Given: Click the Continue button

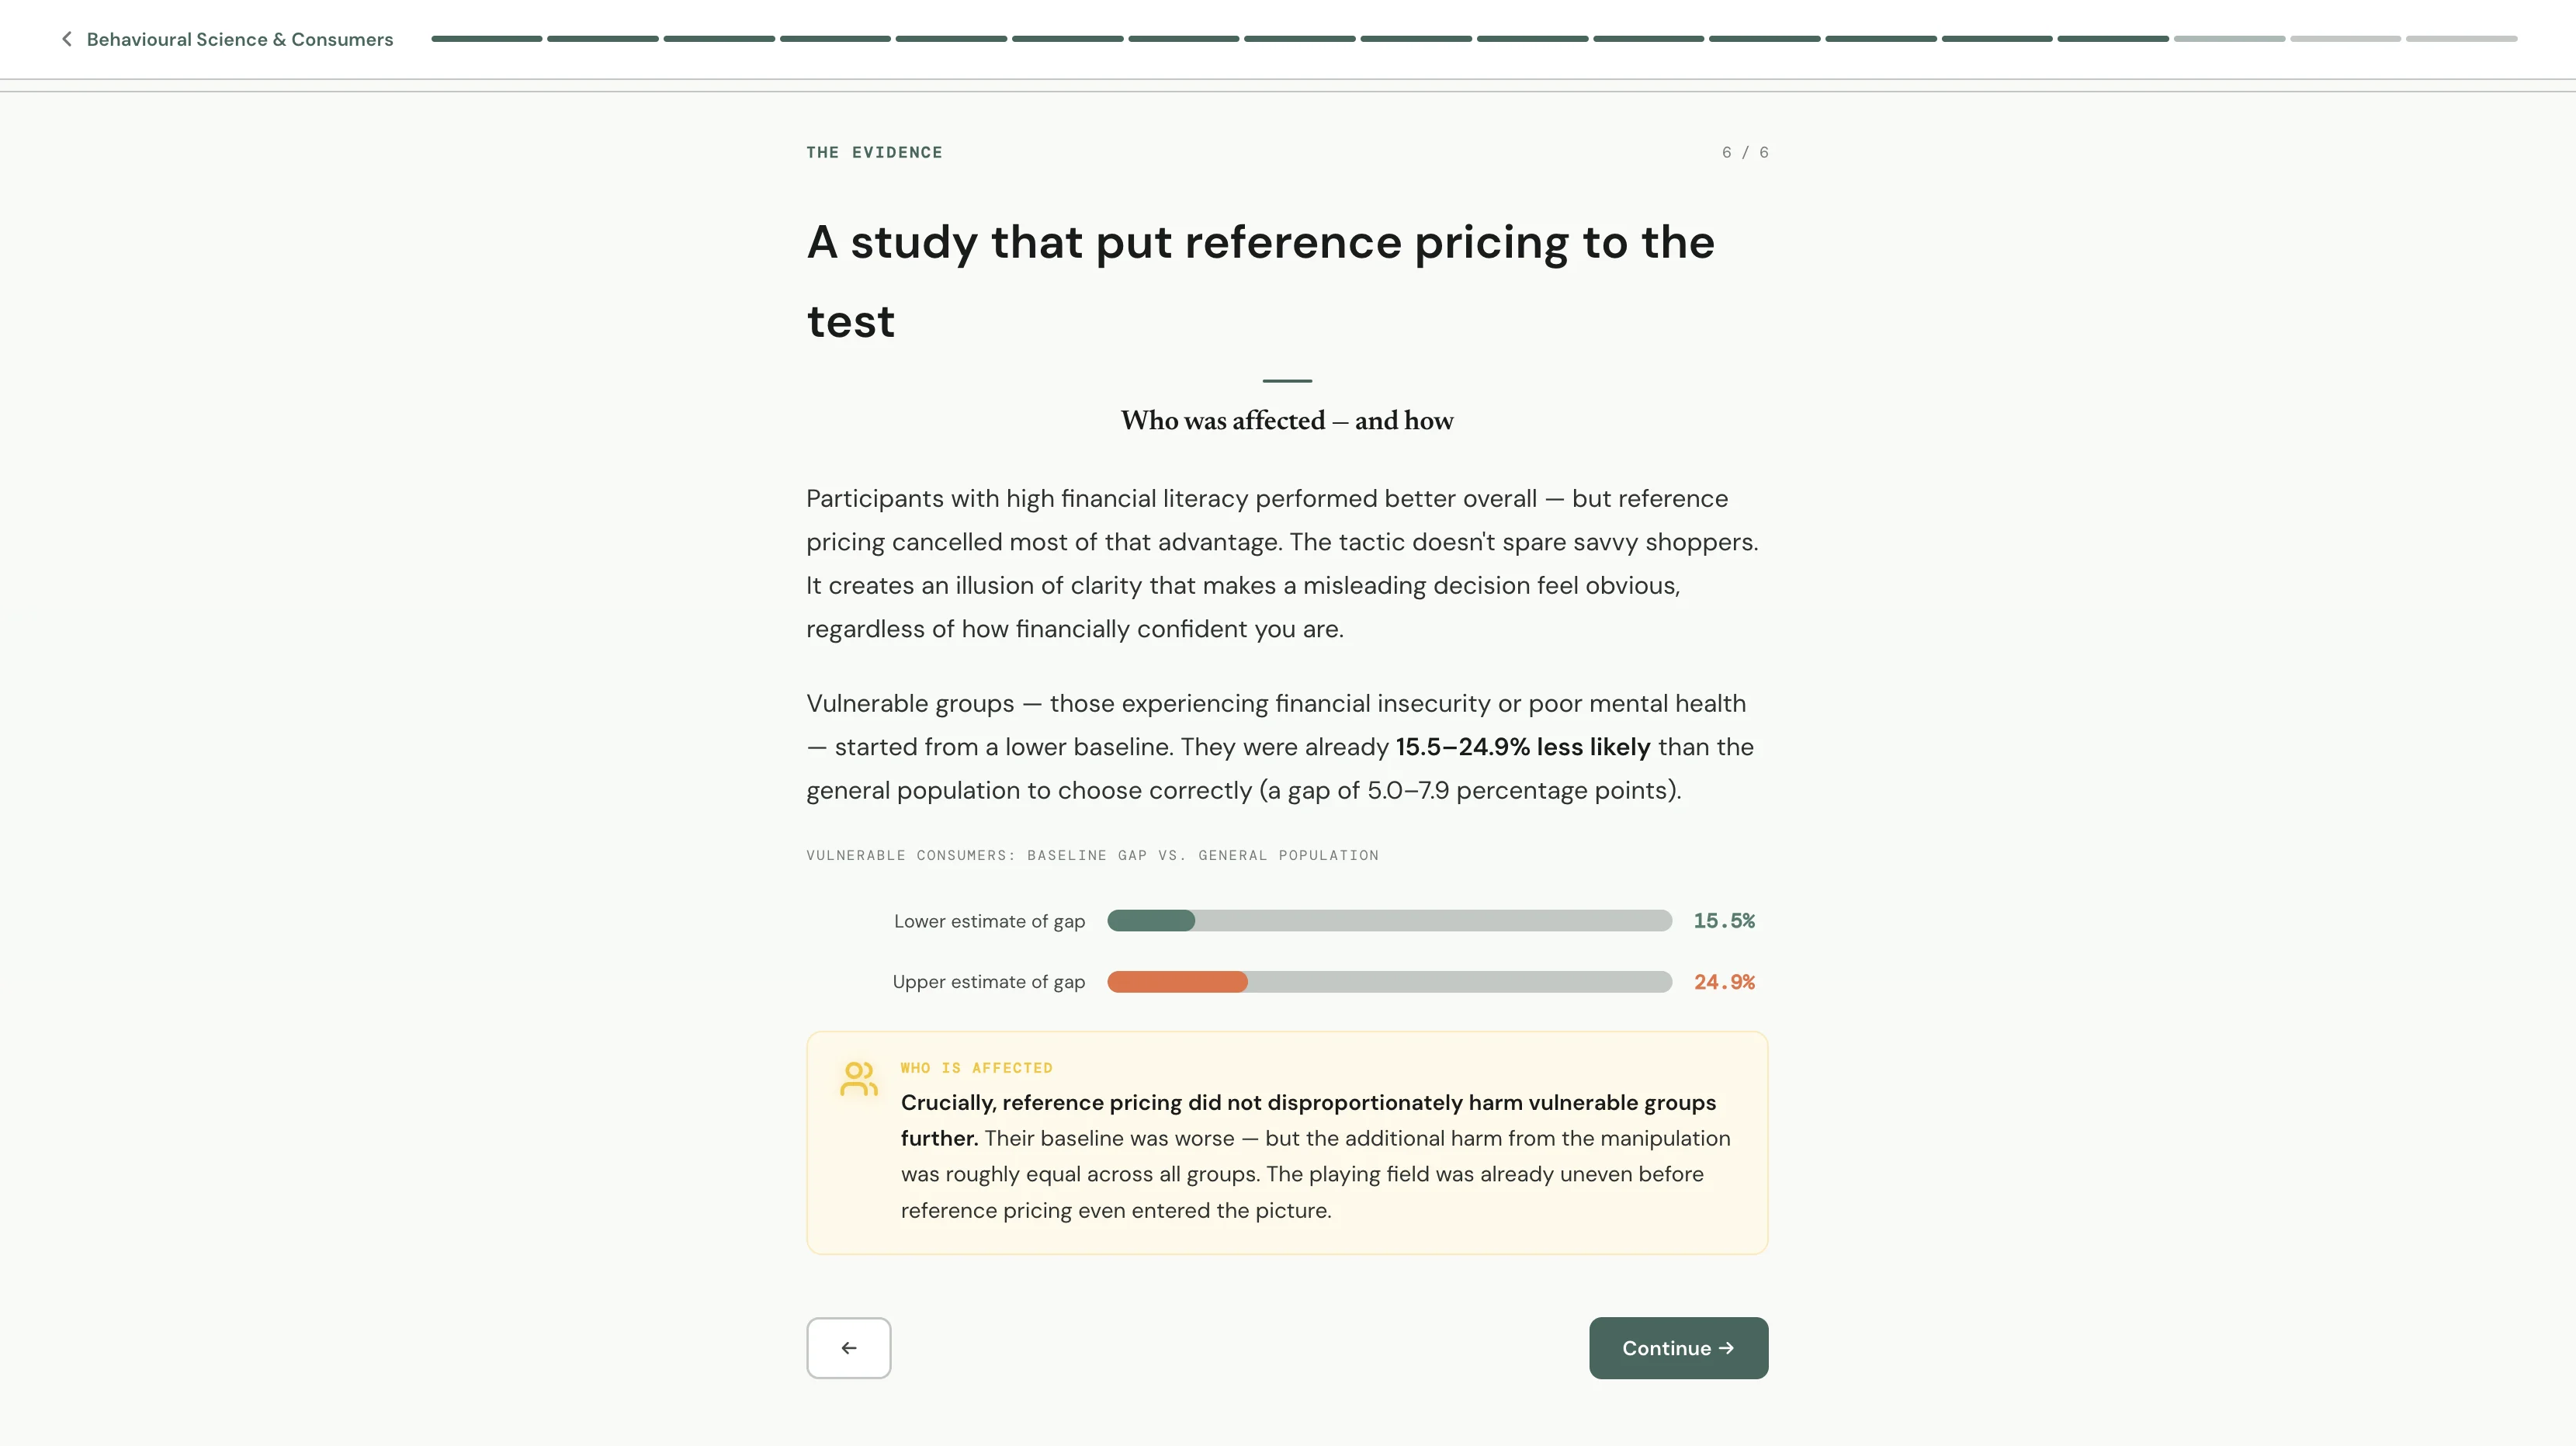Looking at the screenshot, I should [x=1677, y=1348].
